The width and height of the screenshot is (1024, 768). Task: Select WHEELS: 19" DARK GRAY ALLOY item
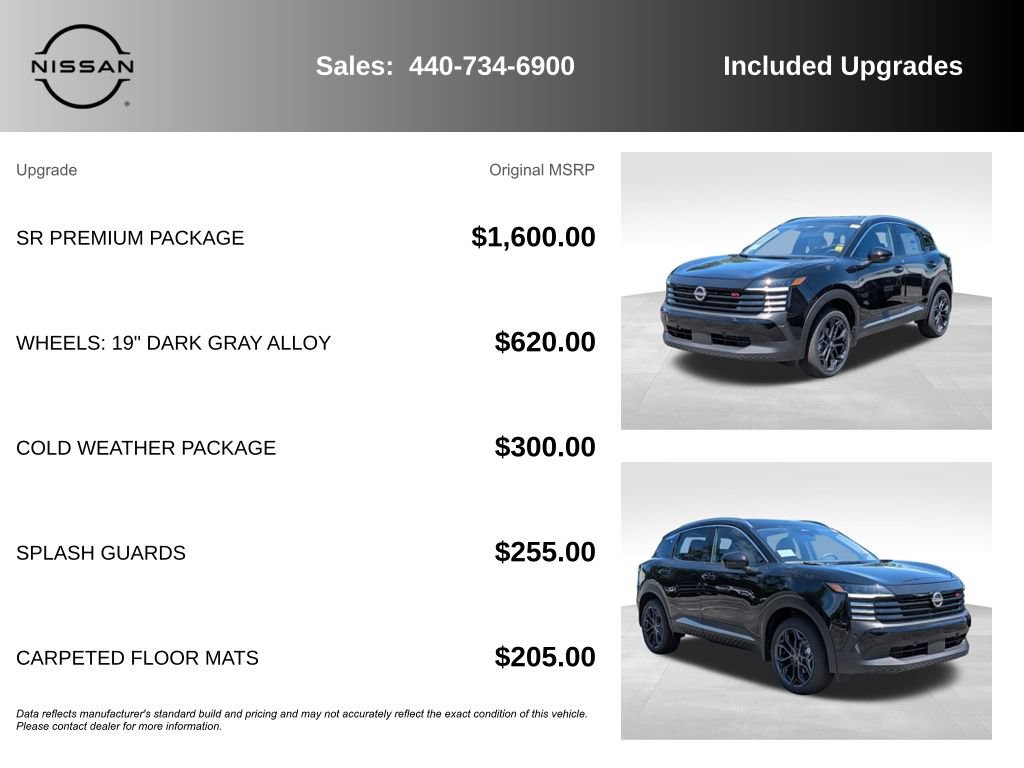point(174,343)
